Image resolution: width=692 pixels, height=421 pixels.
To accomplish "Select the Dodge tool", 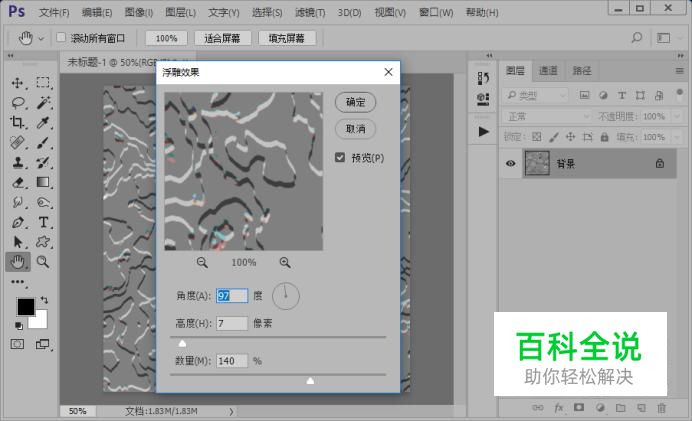I will (43, 202).
